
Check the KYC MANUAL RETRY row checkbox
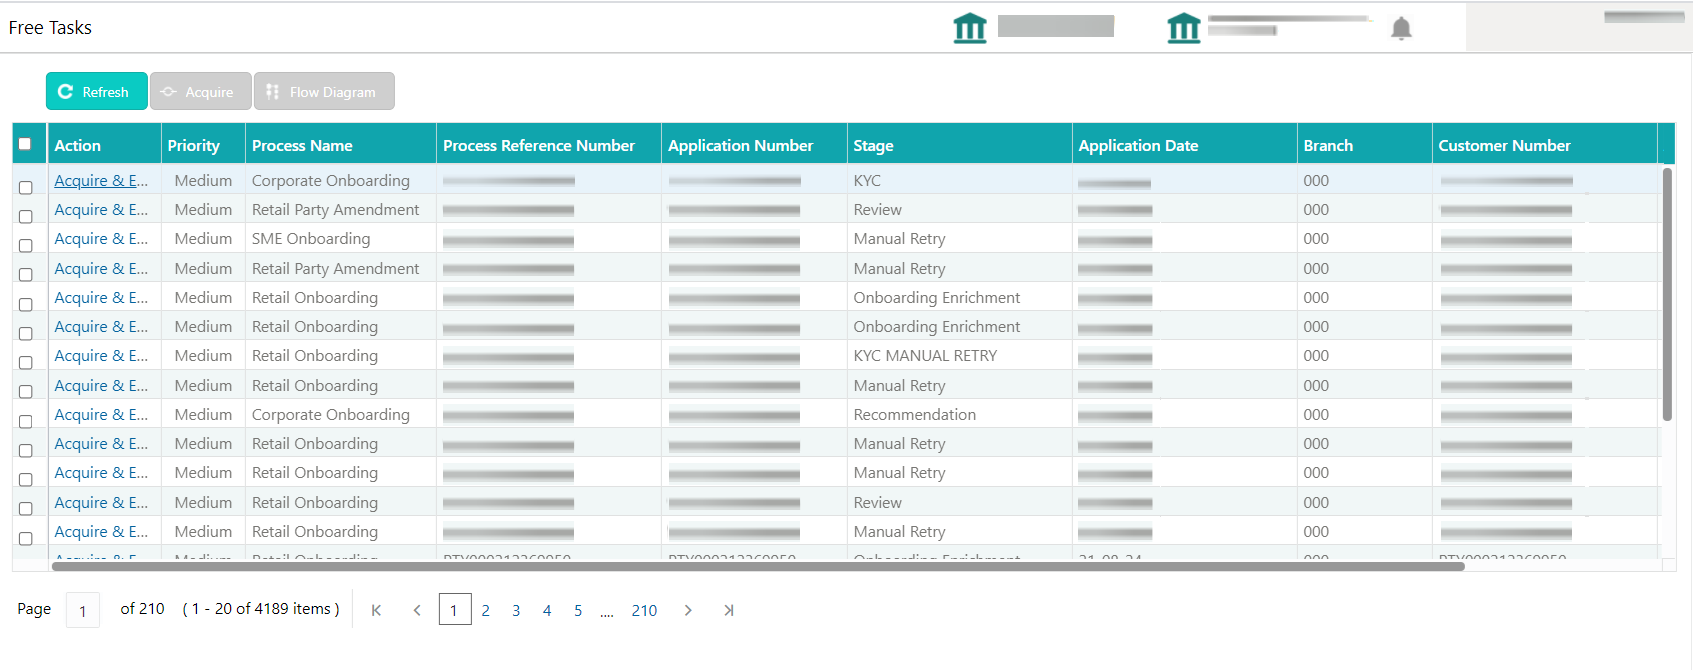pyautogui.click(x=26, y=362)
